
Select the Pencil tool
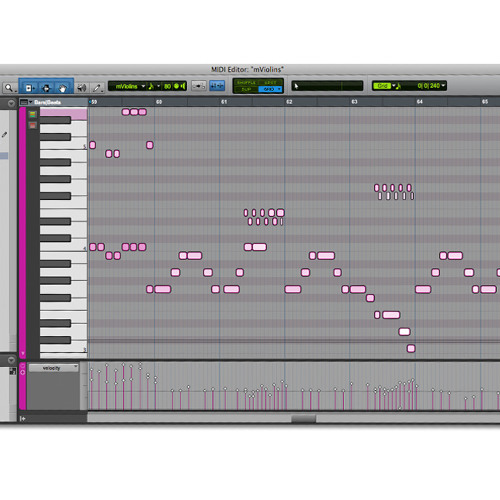point(97,88)
